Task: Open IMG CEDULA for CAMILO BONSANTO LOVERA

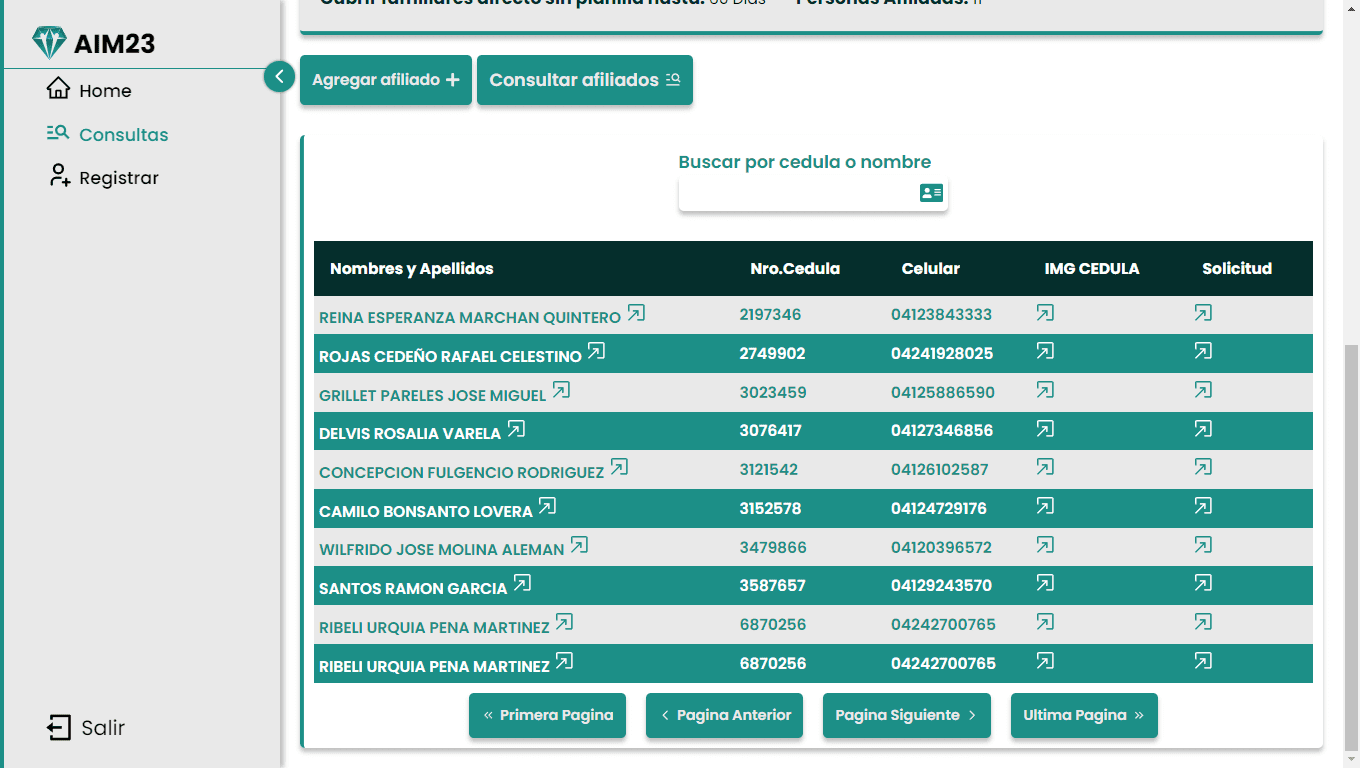Action: (1044, 506)
